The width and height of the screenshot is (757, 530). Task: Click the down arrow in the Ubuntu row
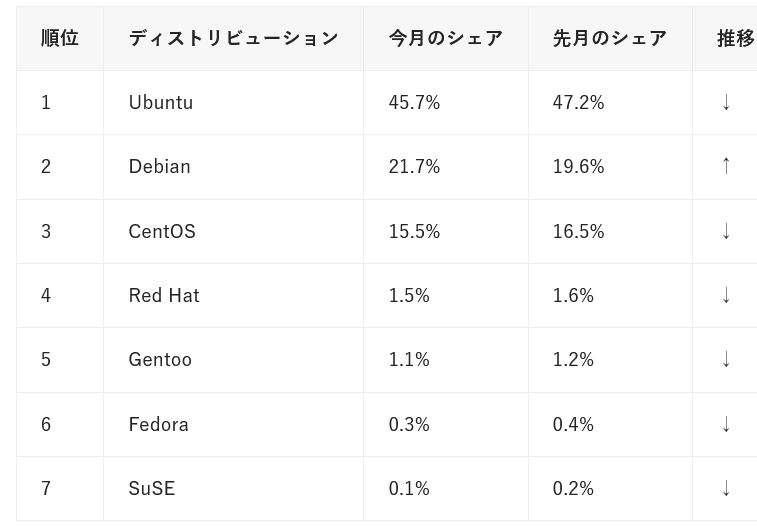click(x=726, y=102)
